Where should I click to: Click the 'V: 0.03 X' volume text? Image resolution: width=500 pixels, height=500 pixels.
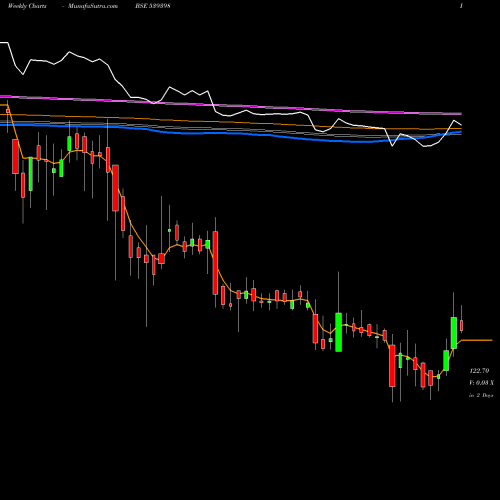click(481, 383)
